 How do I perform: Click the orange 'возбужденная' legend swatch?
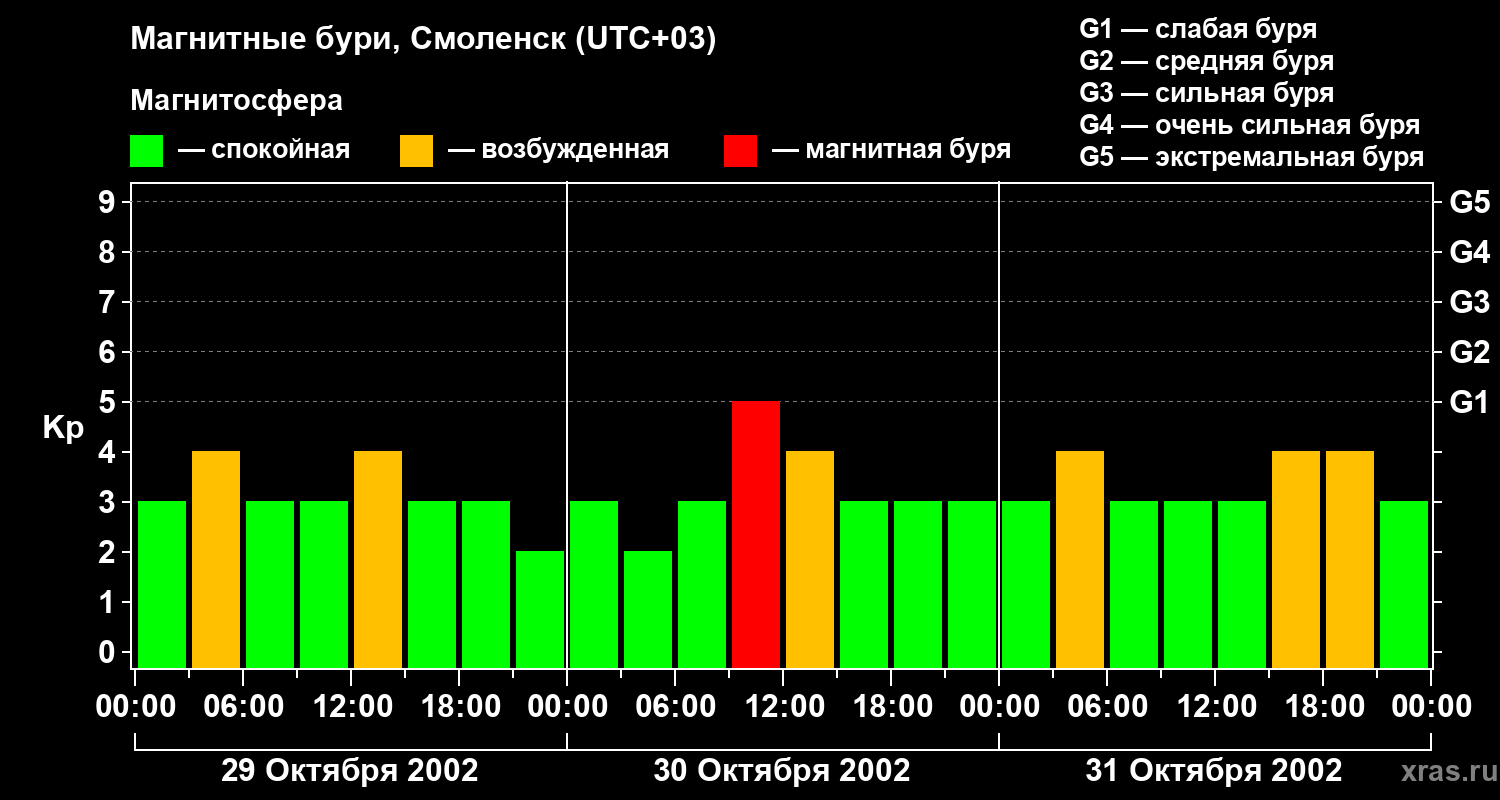tap(417, 151)
